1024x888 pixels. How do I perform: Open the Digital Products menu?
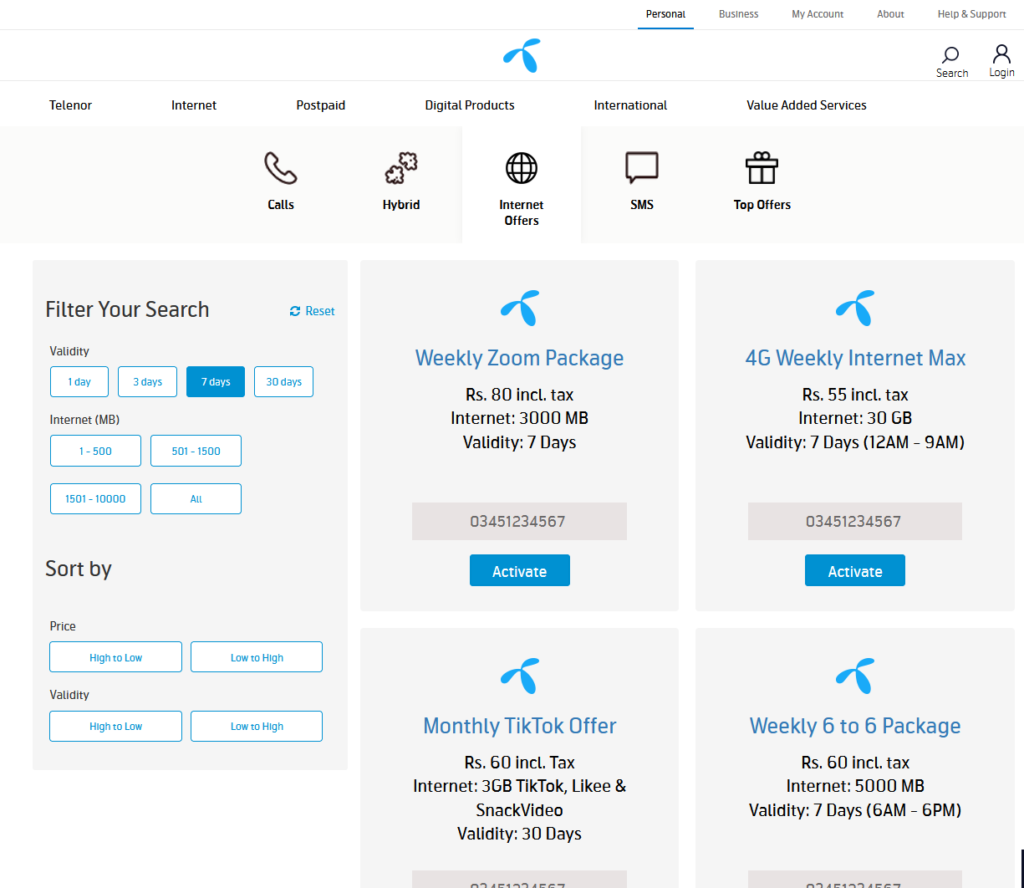click(470, 105)
